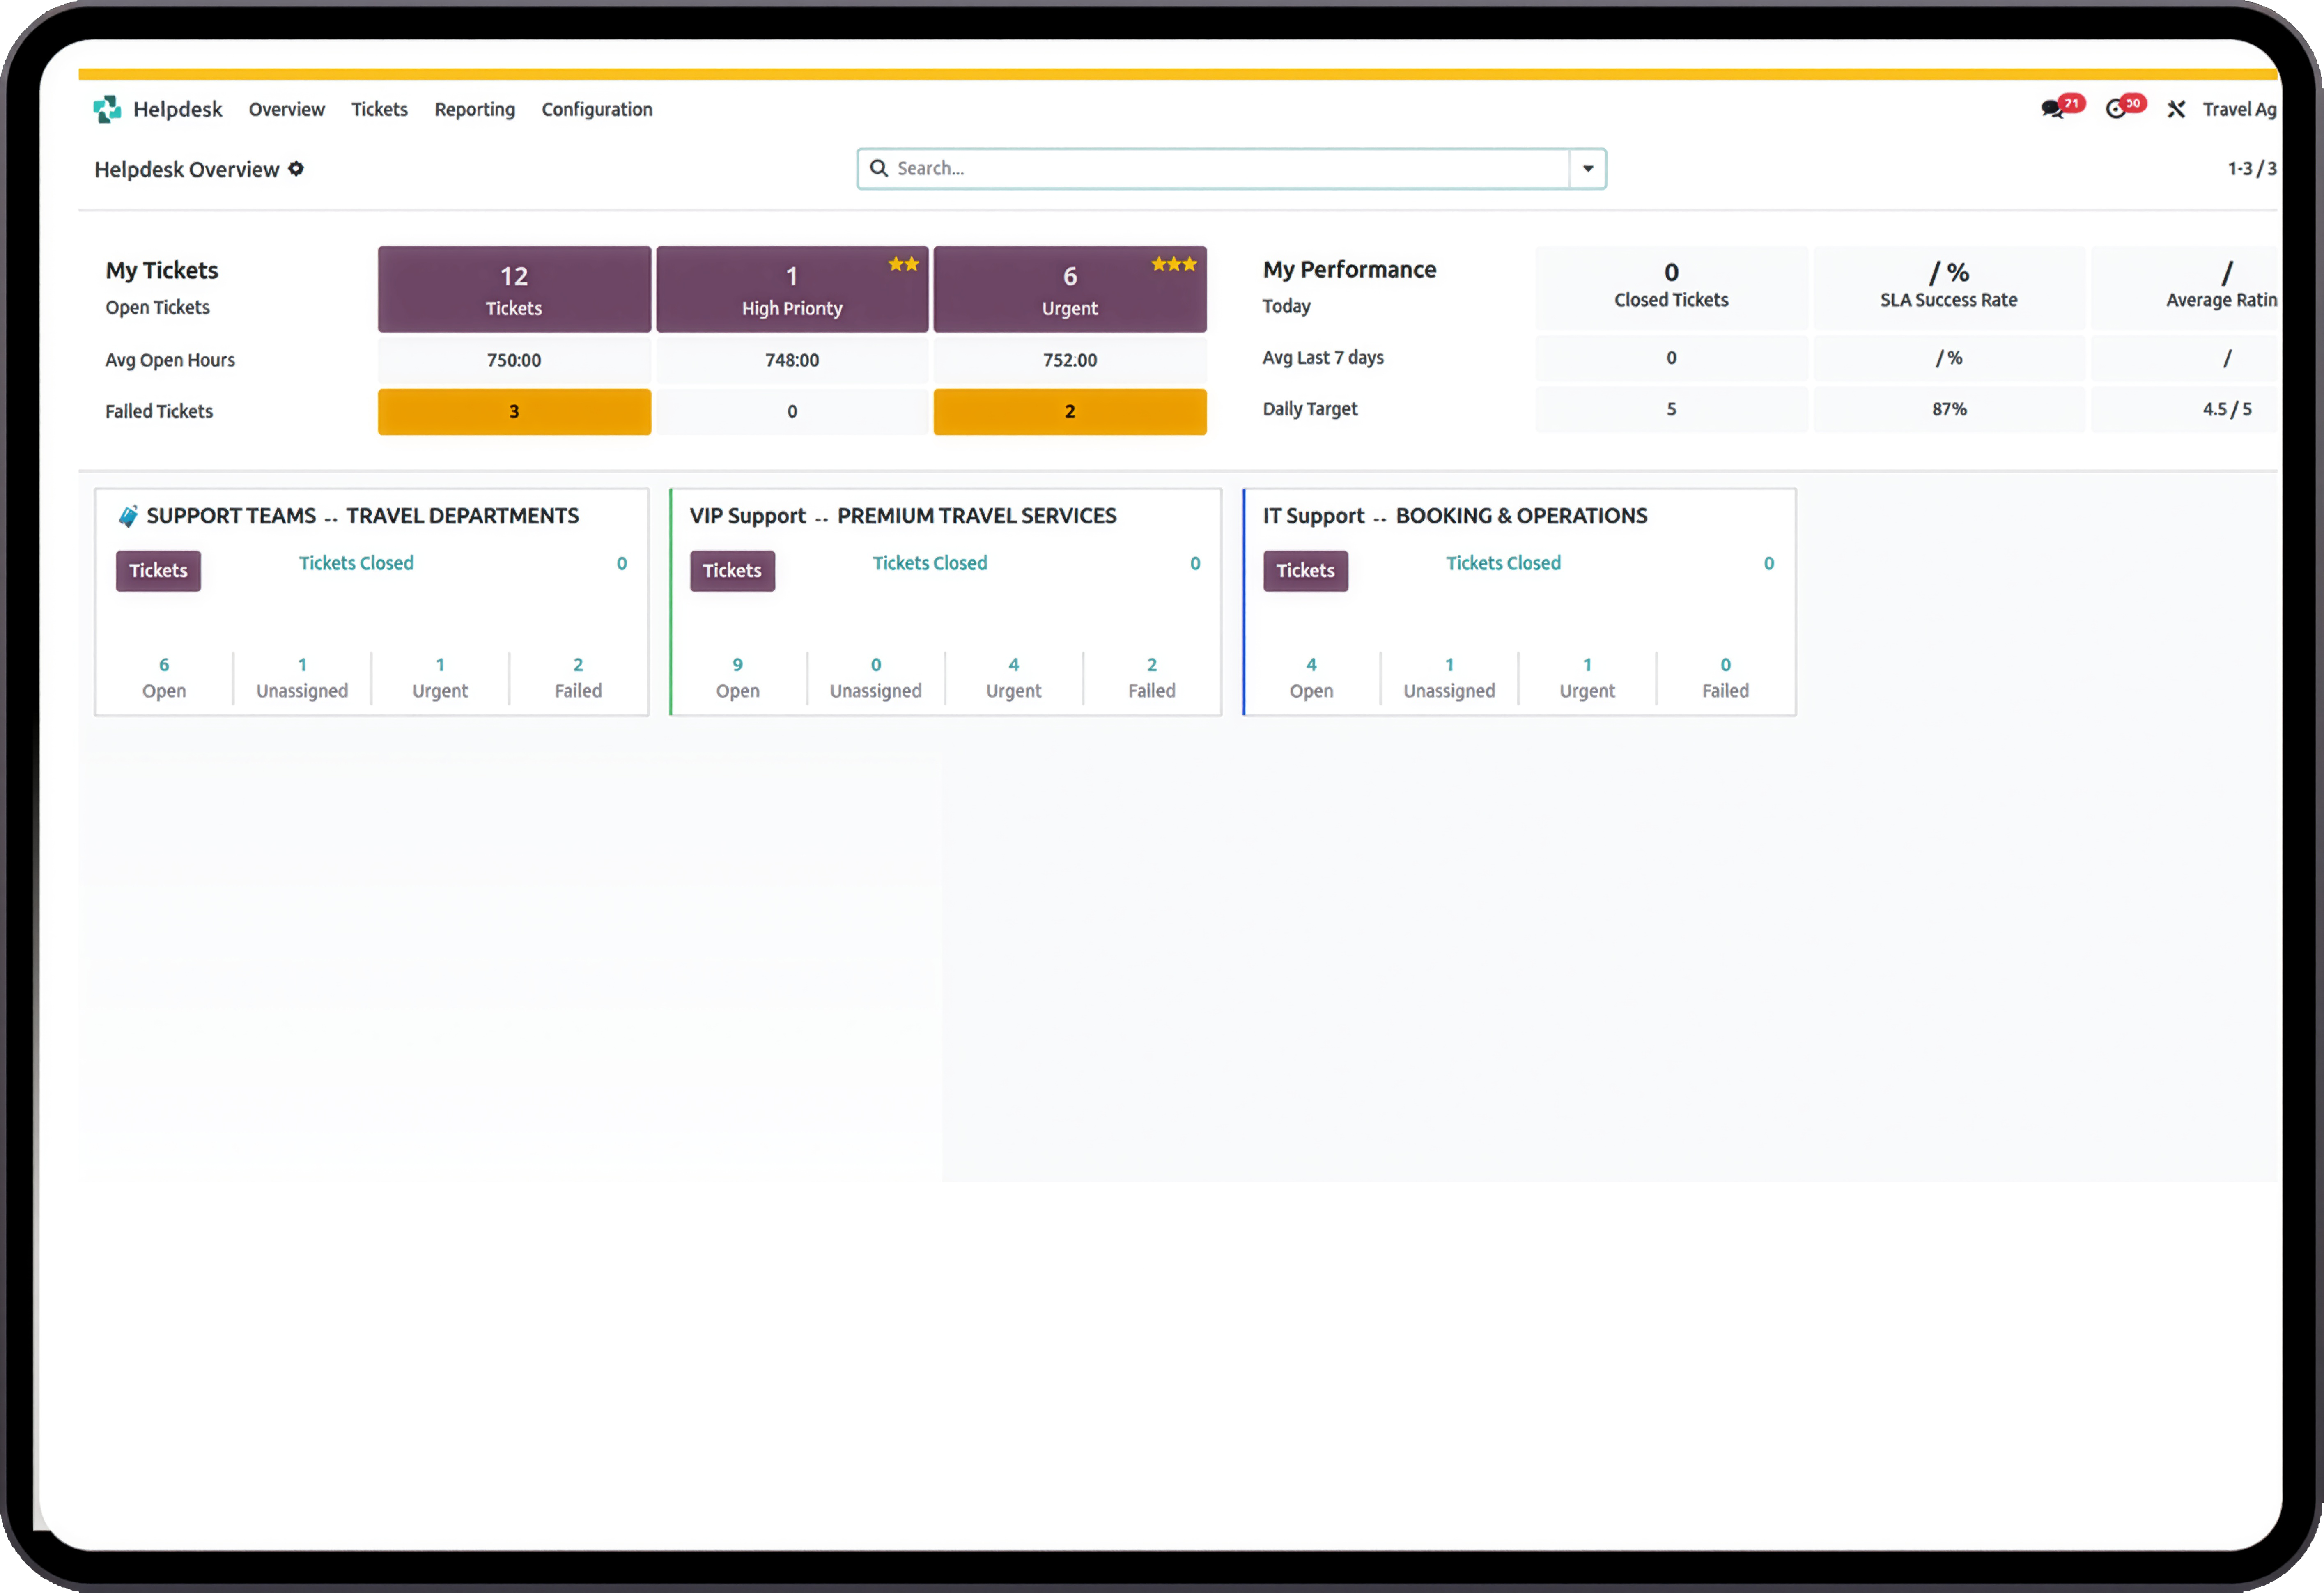Click the magnifier icon in the search box
2324x1593 pixels.
879,168
